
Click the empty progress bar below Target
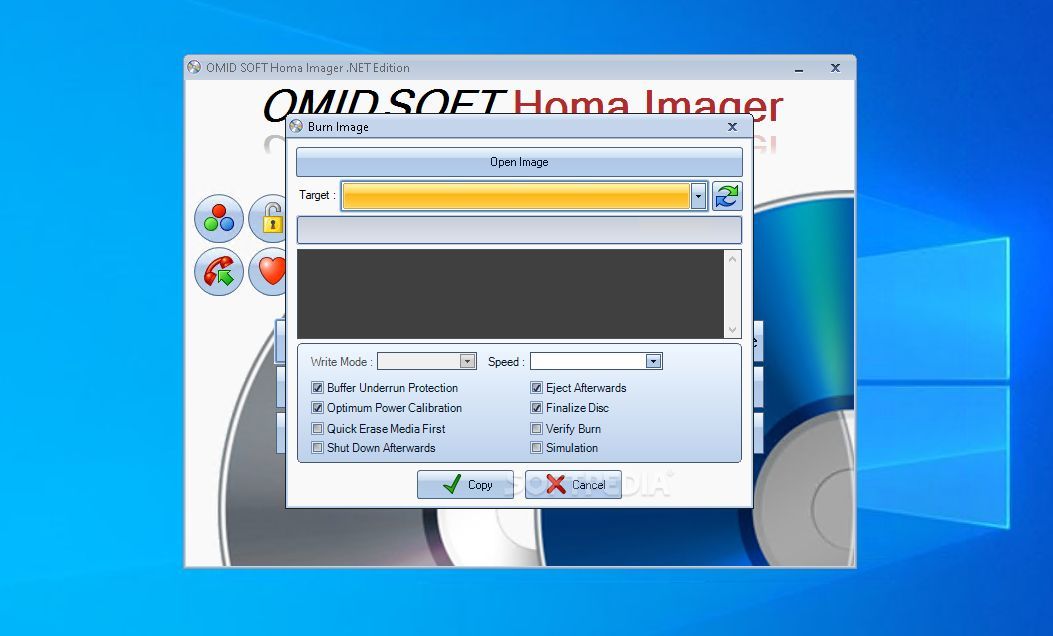(x=519, y=230)
